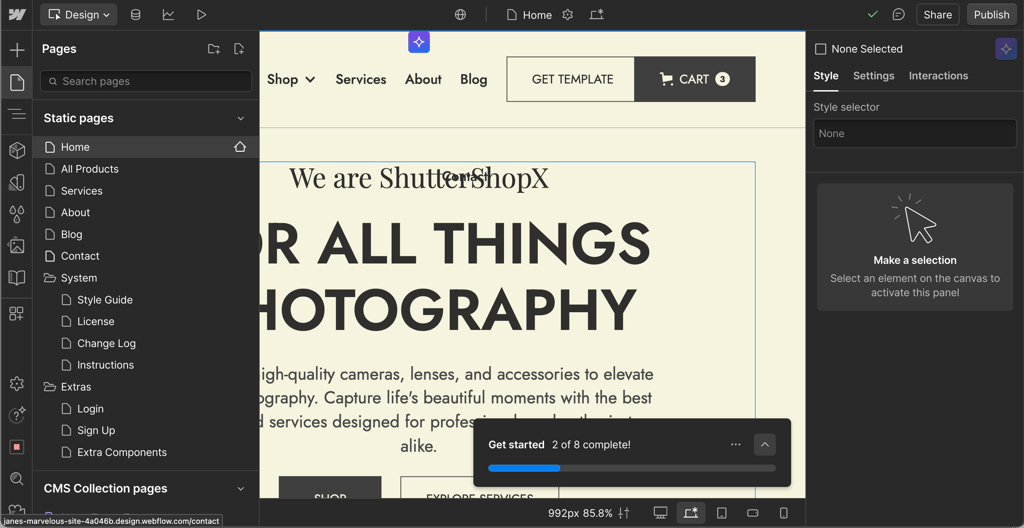This screenshot has width=1024, height=528.
Task: Collapse the CMS Collection pages section
Action: pyautogui.click(x=240, y=489)
